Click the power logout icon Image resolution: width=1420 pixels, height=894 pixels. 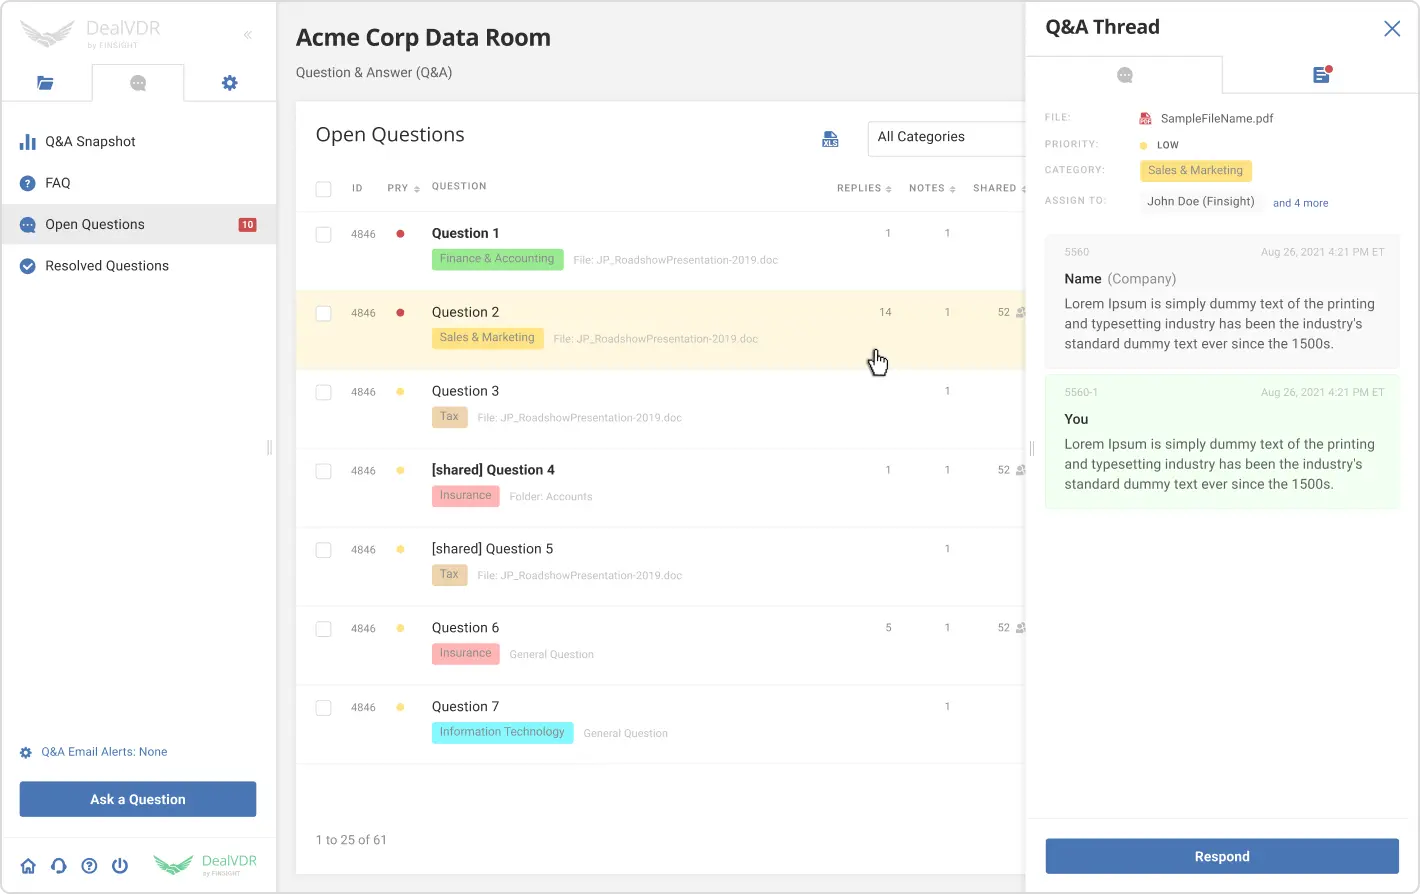click(120, 866)
